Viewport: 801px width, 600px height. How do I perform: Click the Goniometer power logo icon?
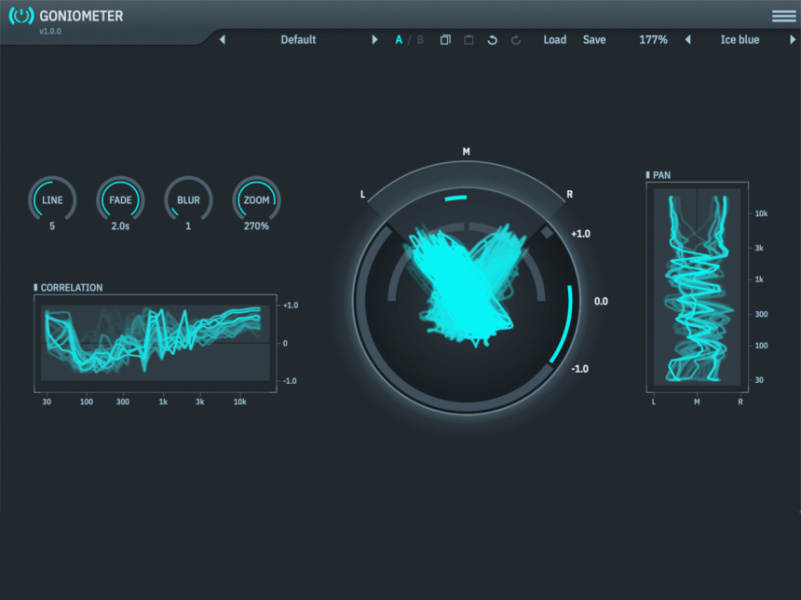point(21,16)
